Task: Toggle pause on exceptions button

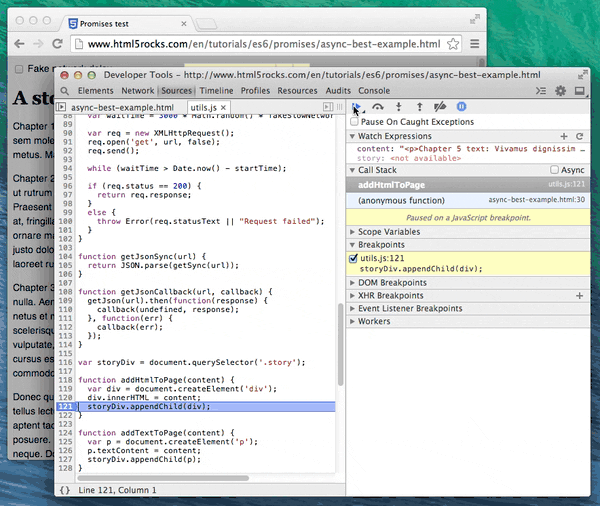Action: coord(461,106)
